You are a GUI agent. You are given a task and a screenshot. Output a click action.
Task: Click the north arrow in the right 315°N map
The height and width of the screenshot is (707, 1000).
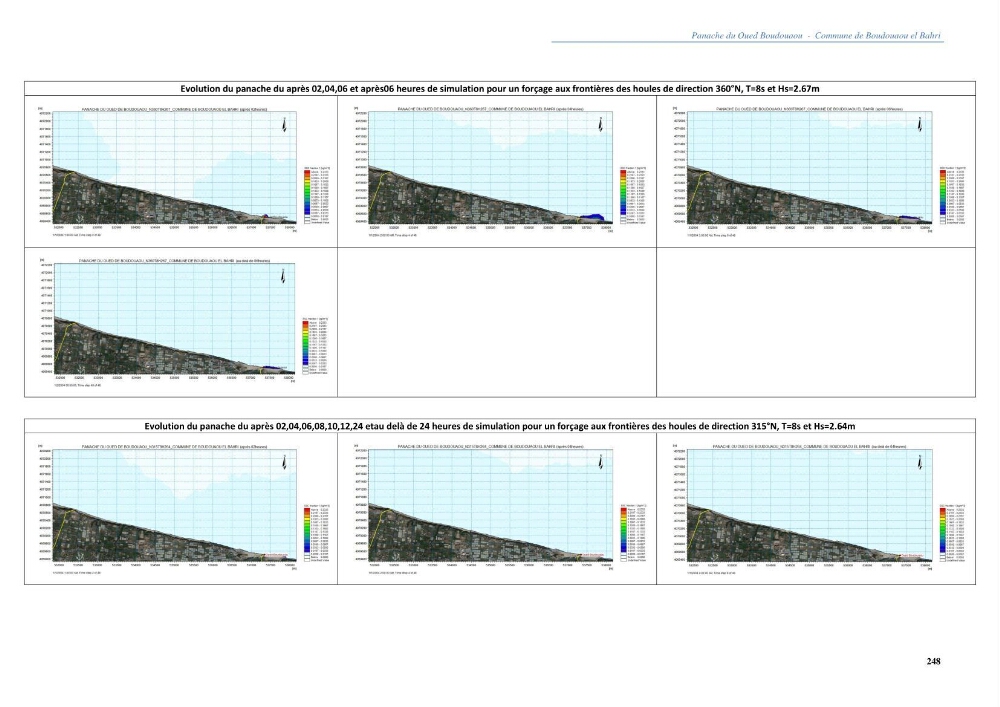920,463
